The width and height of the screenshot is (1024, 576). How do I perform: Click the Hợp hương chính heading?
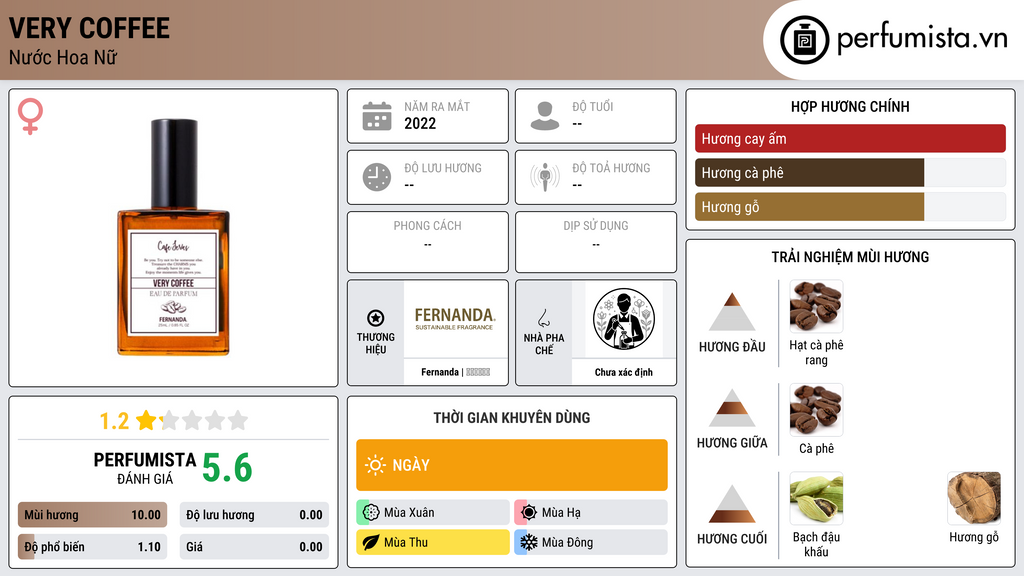pyautogui.click(x=850, y=106)
